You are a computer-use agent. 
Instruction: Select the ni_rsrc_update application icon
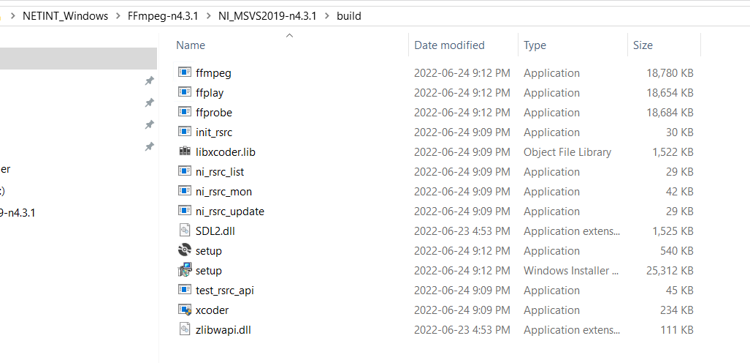click(185, 210)
